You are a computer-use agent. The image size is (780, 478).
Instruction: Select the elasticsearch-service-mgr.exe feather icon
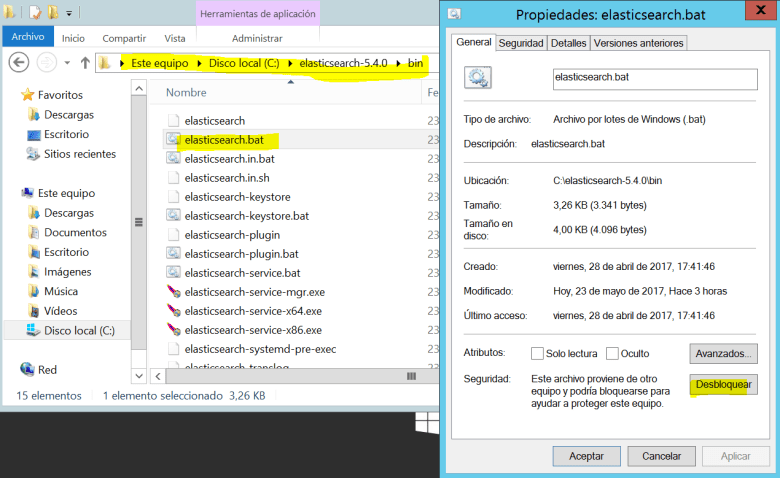[x=173, y=292]
